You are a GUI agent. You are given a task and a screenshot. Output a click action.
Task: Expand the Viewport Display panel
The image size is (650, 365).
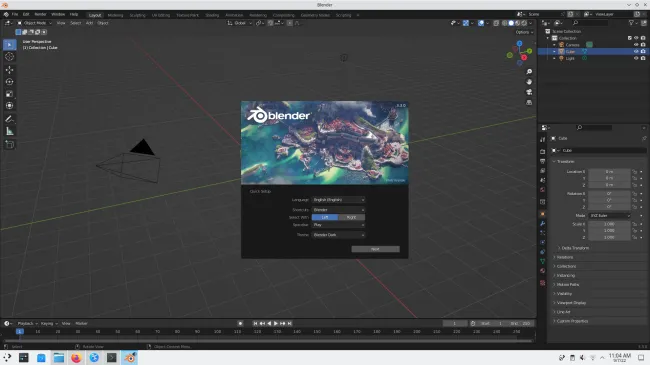(x=571, y=303)
